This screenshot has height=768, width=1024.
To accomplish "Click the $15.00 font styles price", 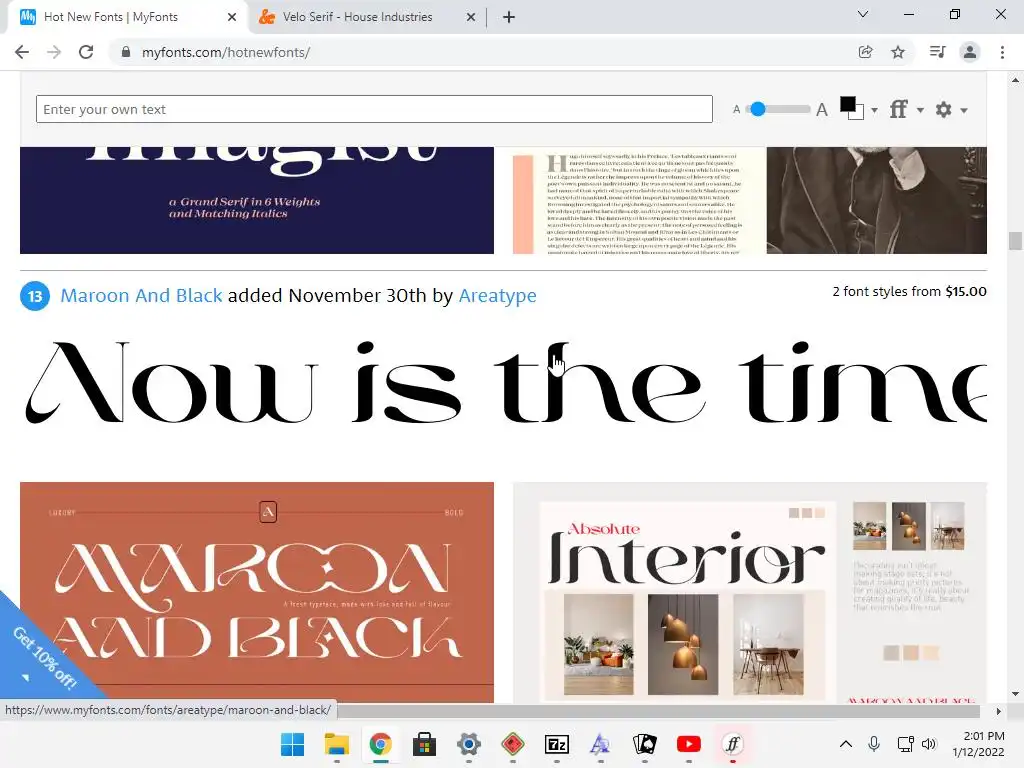I will pyautogui.click(x=966, y=291).
